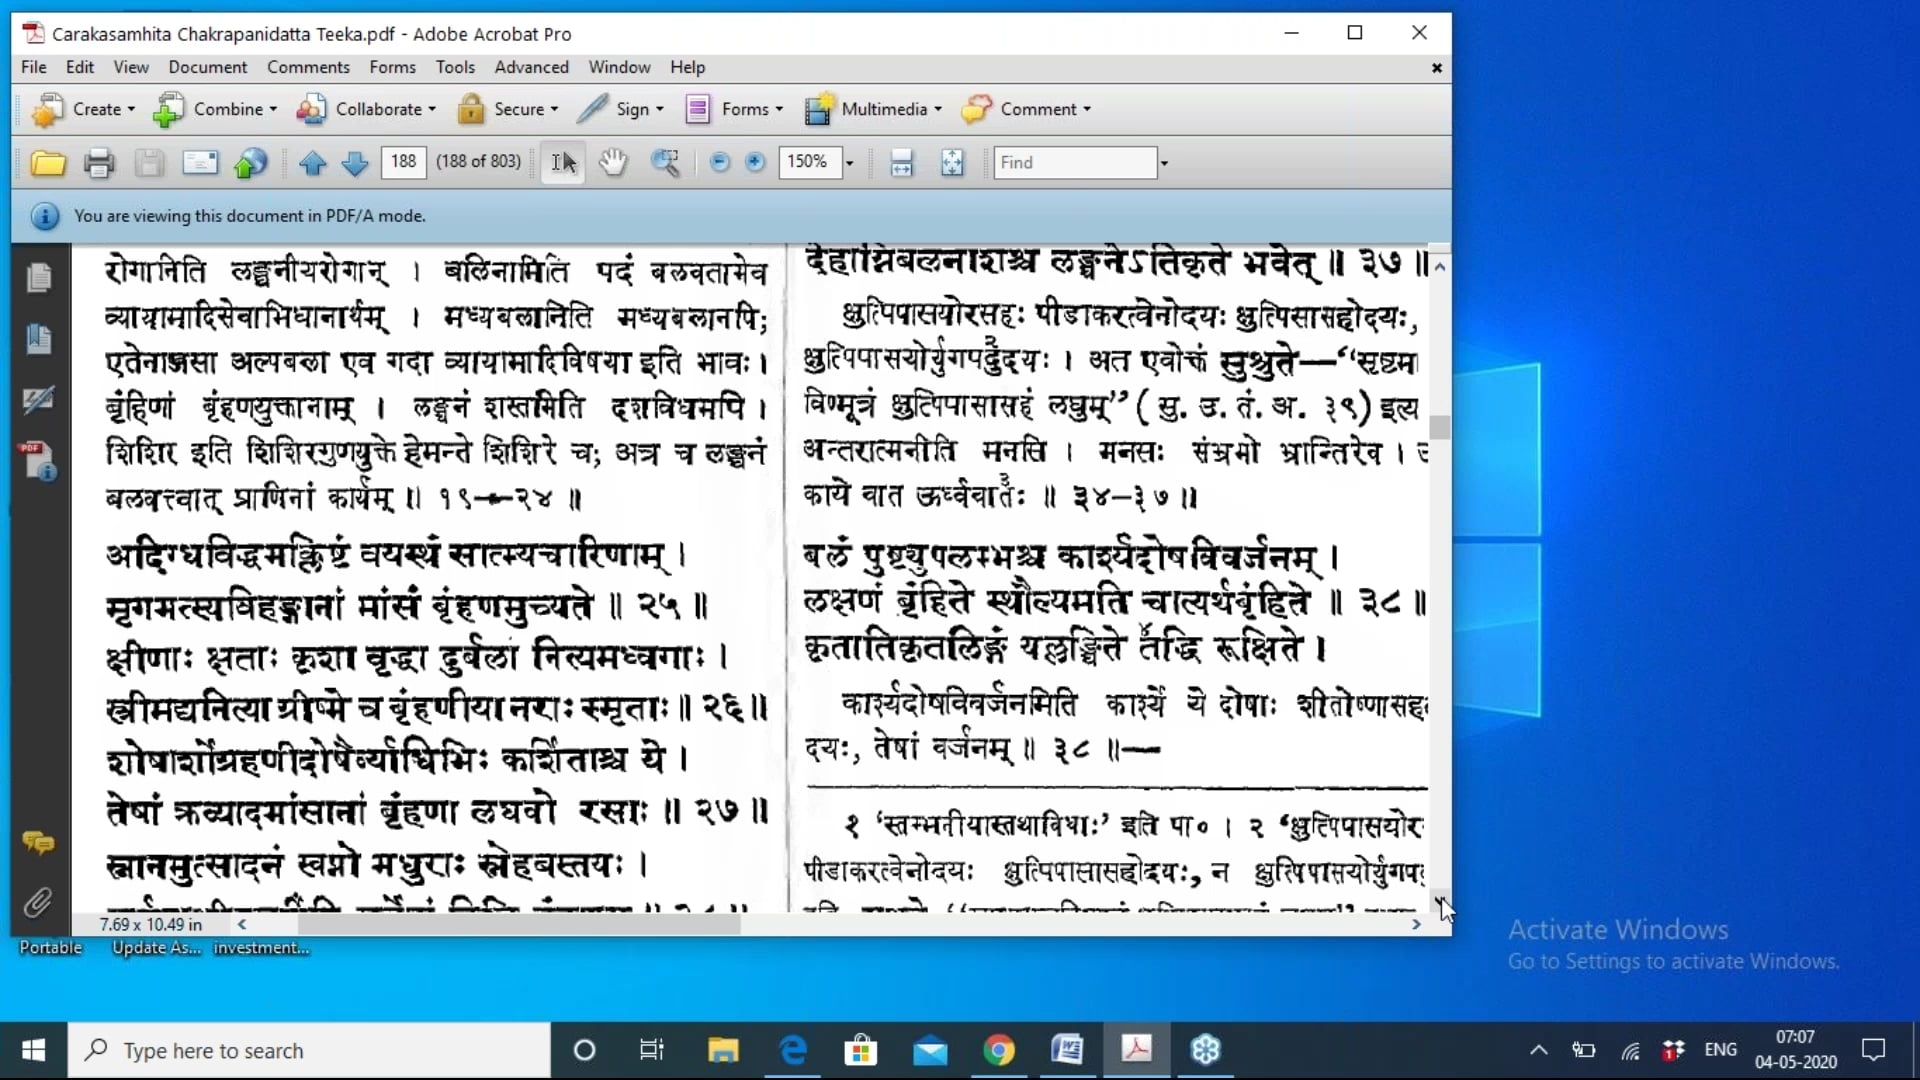The width and height of the screenshot is (1920, 1080).
Task: Click the Print icon in toolbar
Action: coord(98,163)
